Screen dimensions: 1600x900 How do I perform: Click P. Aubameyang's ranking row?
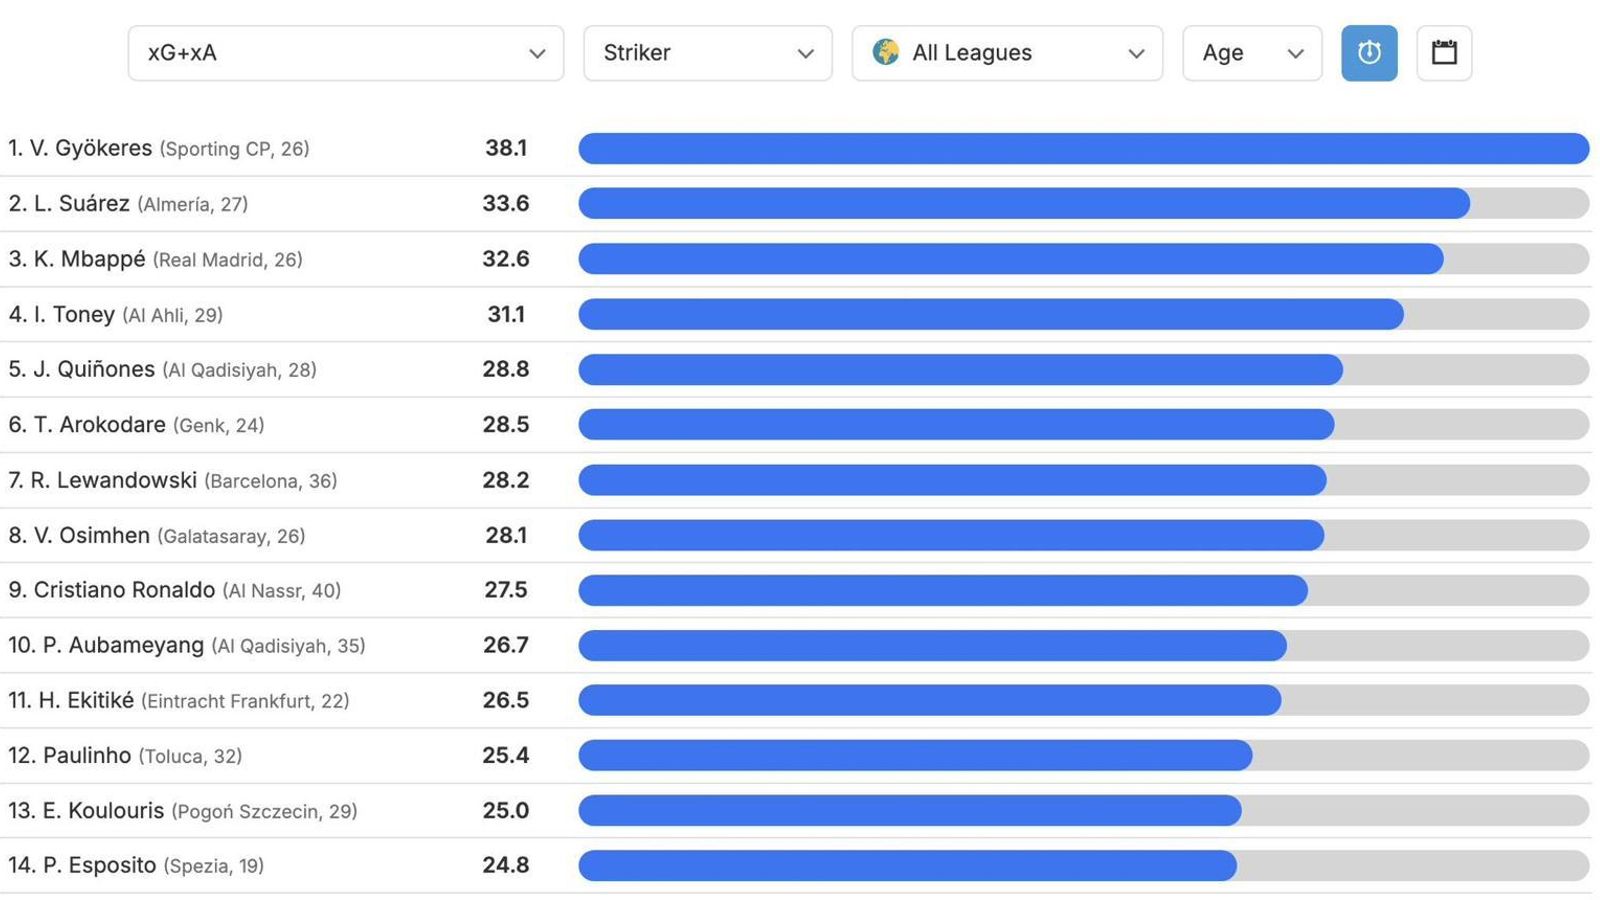123,645
